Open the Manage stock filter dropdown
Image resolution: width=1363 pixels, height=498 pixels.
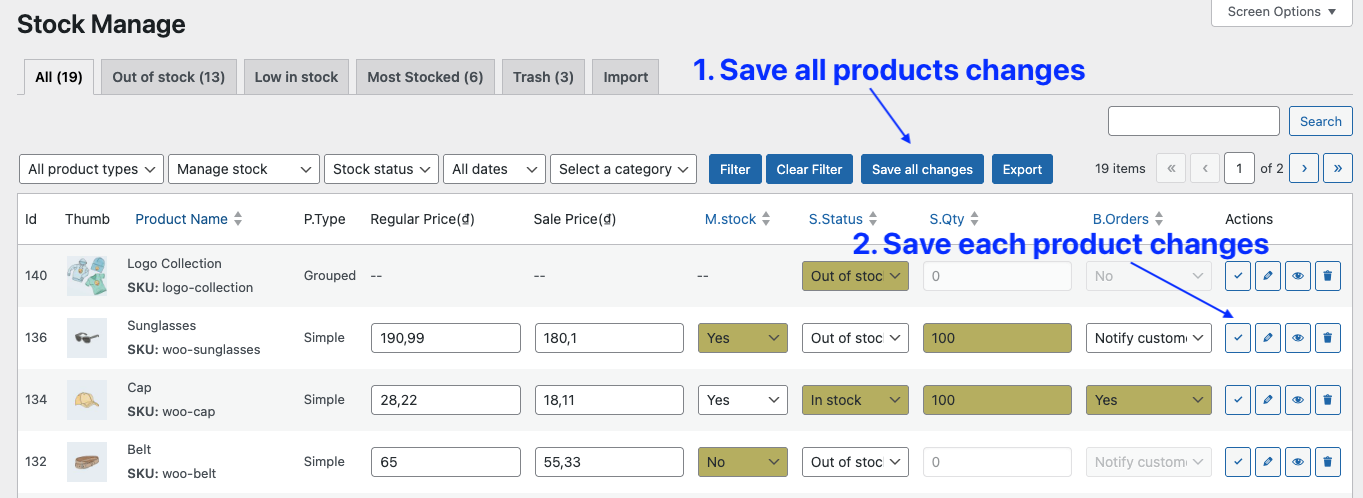coord(244,169)
